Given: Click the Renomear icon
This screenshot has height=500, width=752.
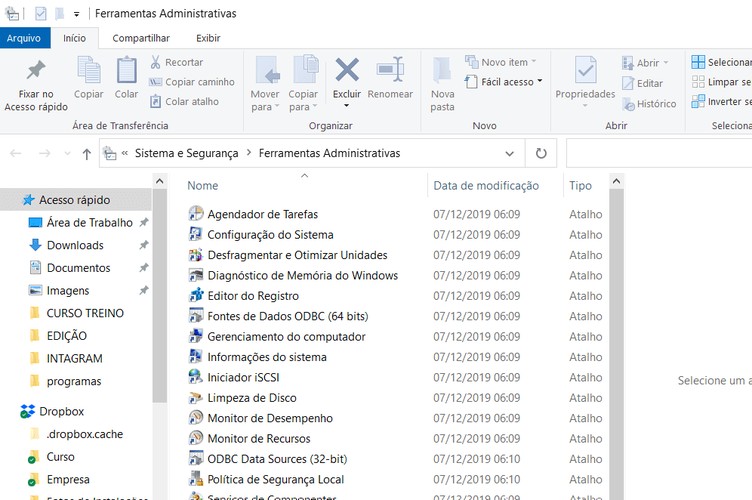Looking at the screenshot, I should 390,70.
